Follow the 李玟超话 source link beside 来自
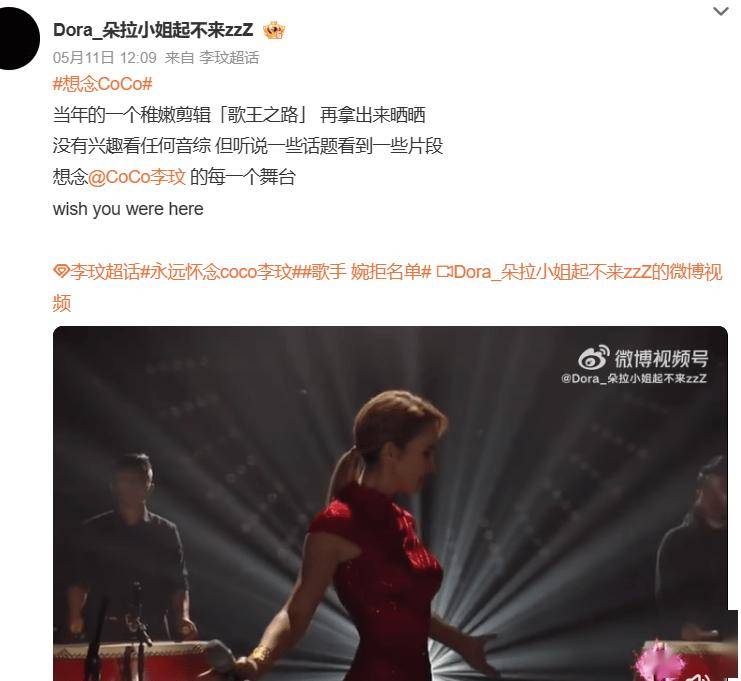The height and width of the screenshot is (681, 741). point(229,58)
